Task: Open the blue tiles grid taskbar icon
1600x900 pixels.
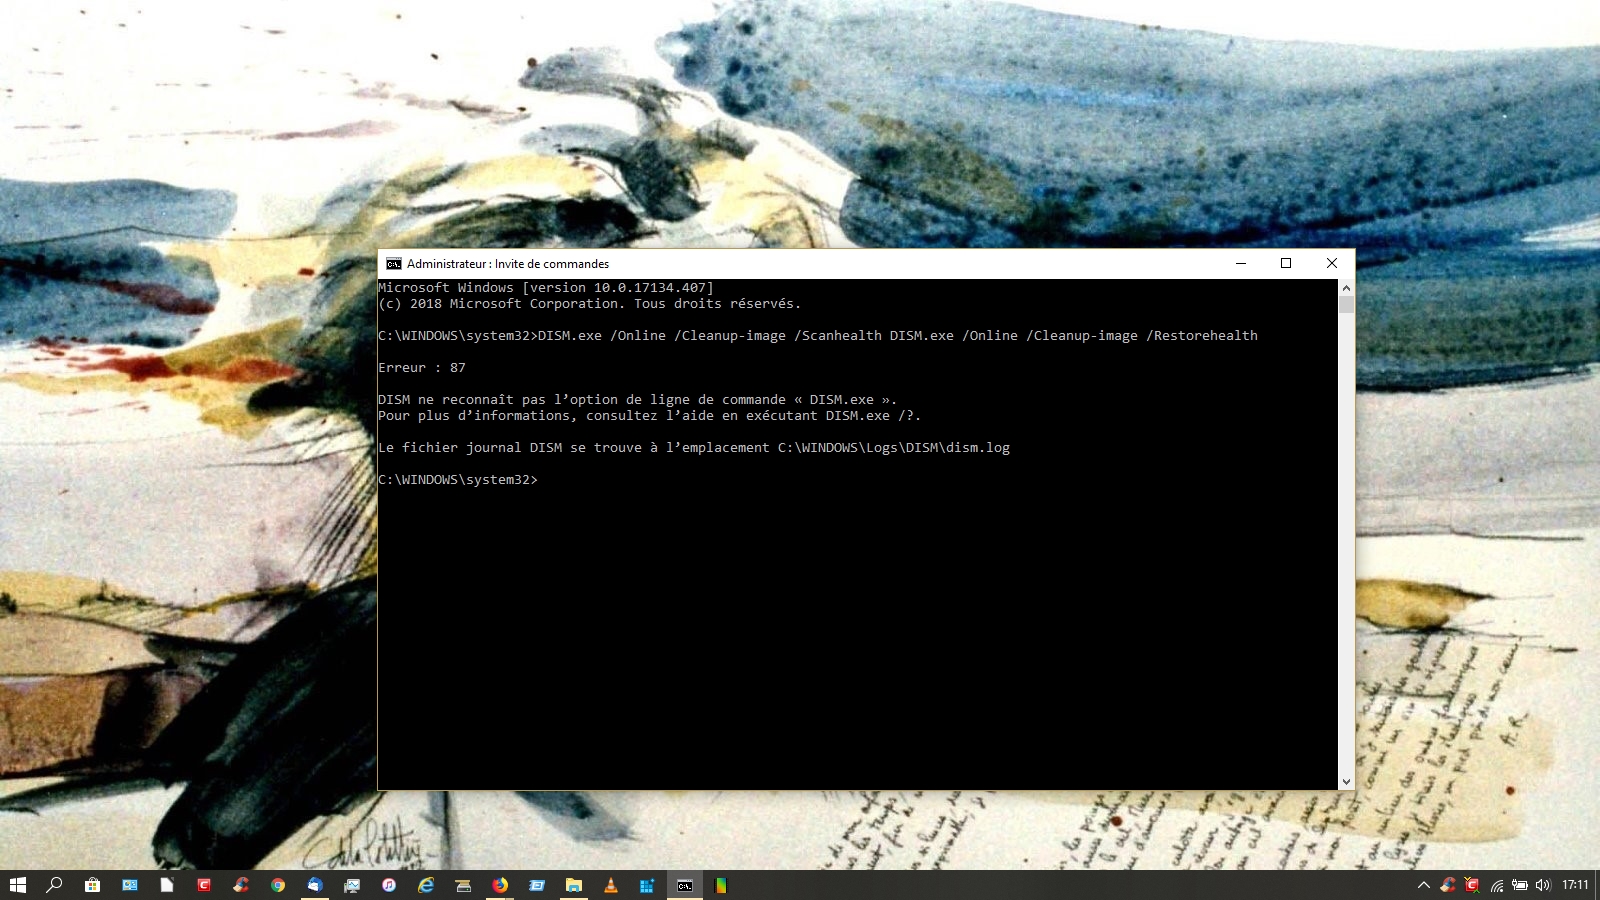Action: (x=647, y=885)
